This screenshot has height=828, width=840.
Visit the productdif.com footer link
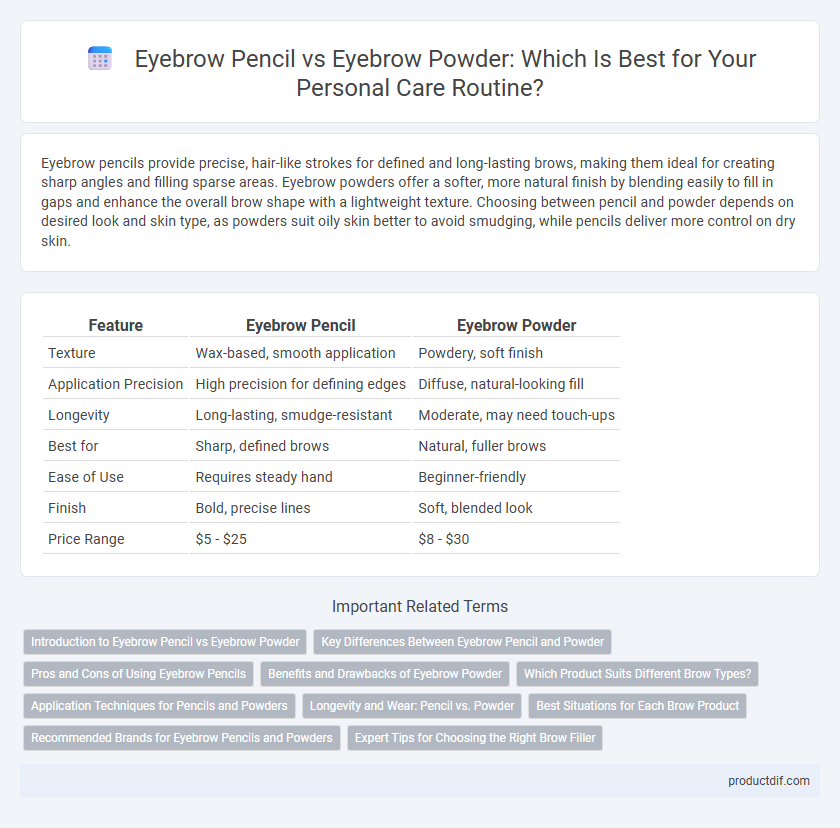pos(769,781)
